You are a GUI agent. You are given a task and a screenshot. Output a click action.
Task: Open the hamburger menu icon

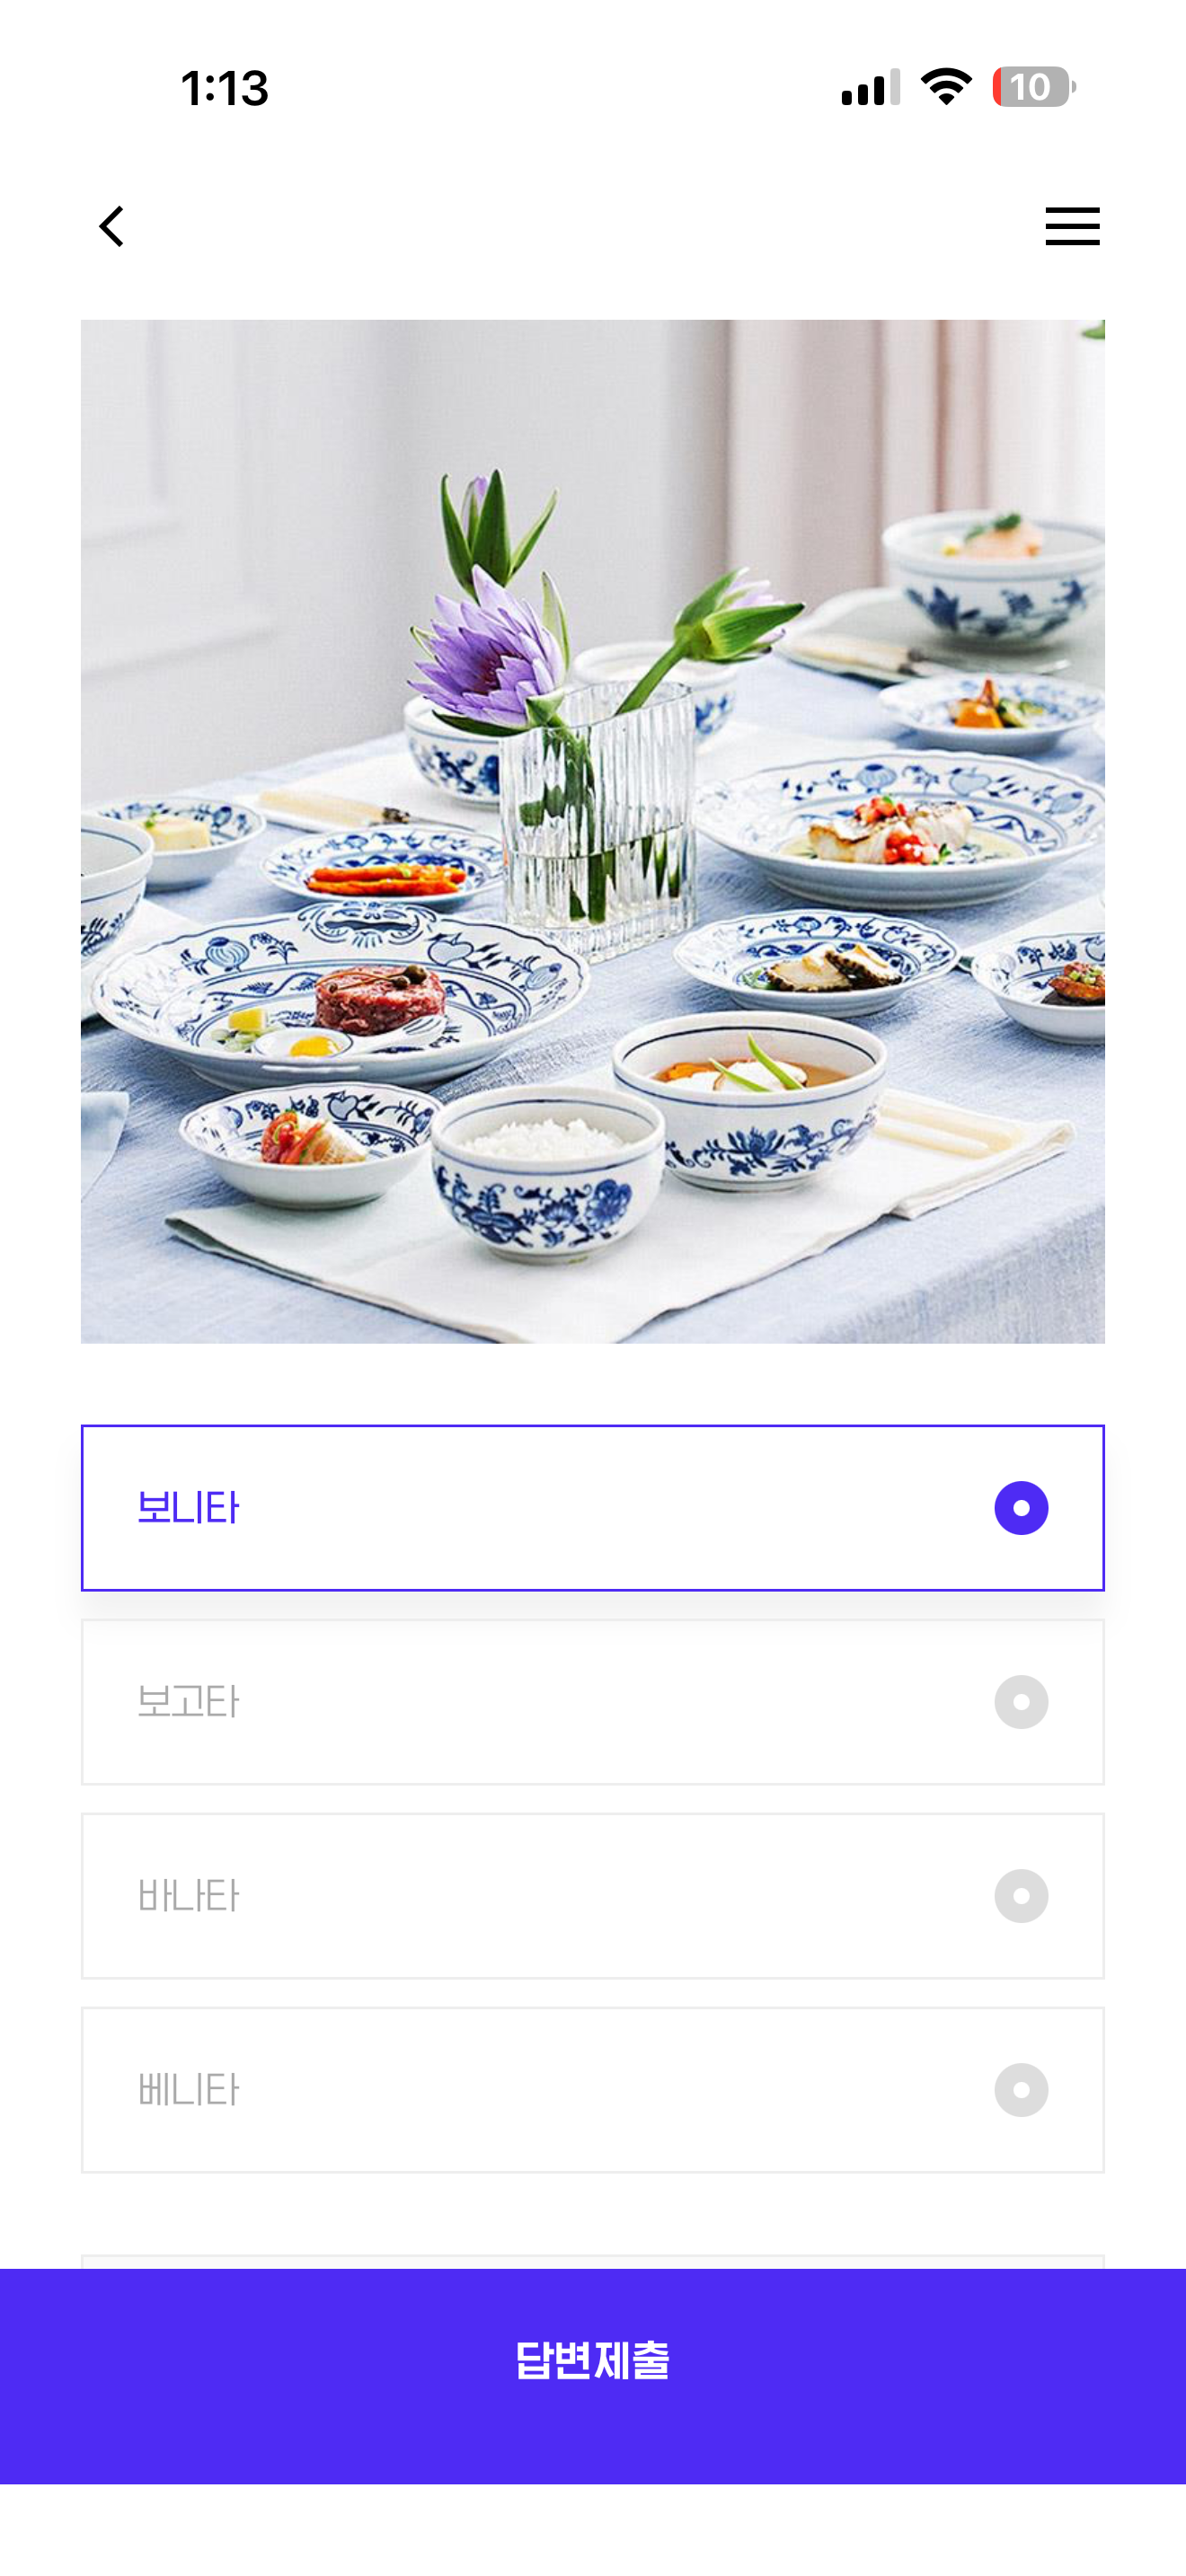pyautogui.click(x=1072, y=226)
